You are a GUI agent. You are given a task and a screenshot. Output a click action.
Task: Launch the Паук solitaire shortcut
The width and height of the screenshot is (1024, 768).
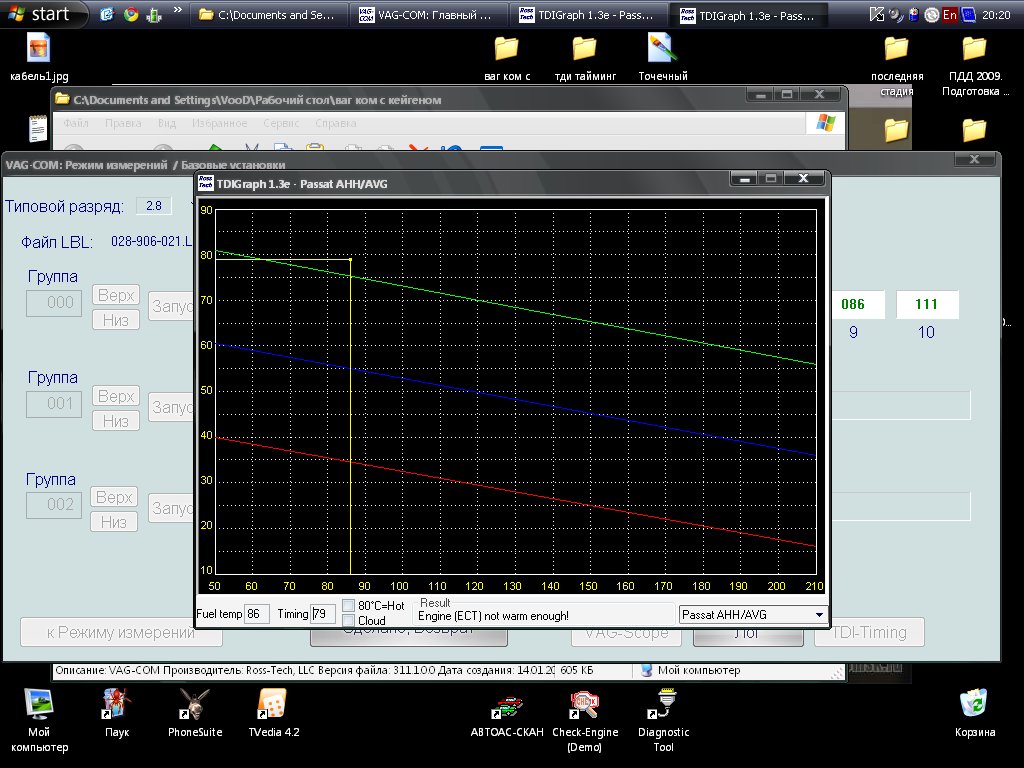[x=117, y=713]
